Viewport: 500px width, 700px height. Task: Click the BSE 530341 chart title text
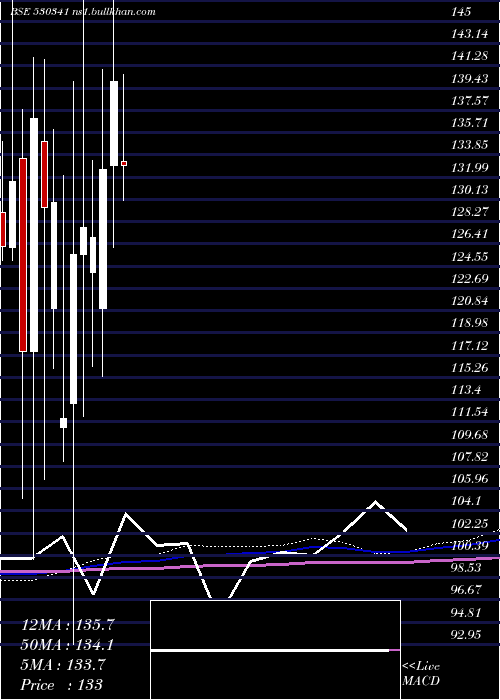click(83, 12)
